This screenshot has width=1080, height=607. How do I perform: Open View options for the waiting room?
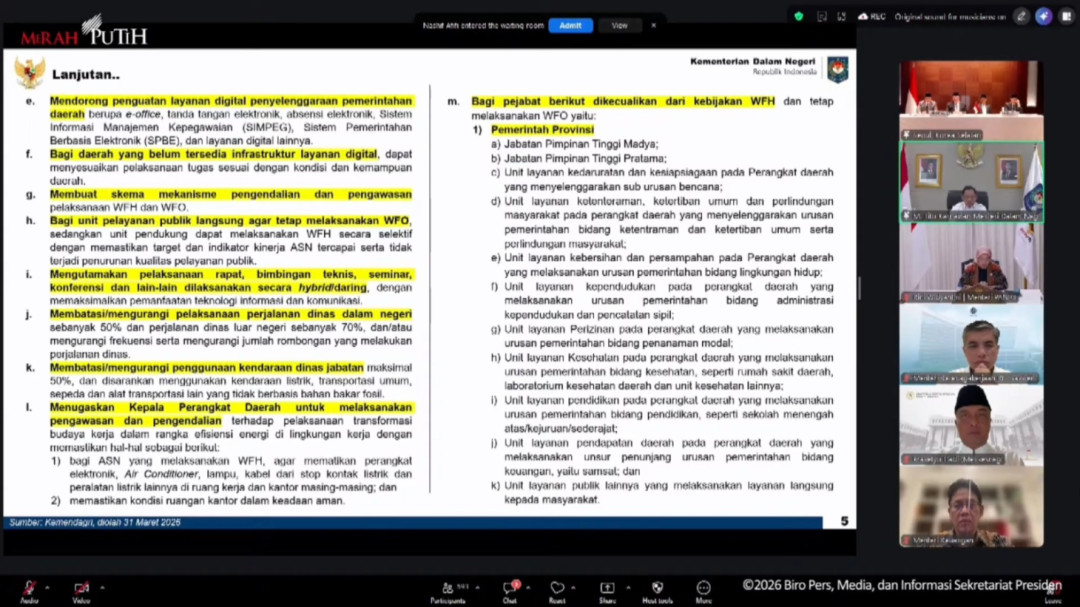click(621, 25)
